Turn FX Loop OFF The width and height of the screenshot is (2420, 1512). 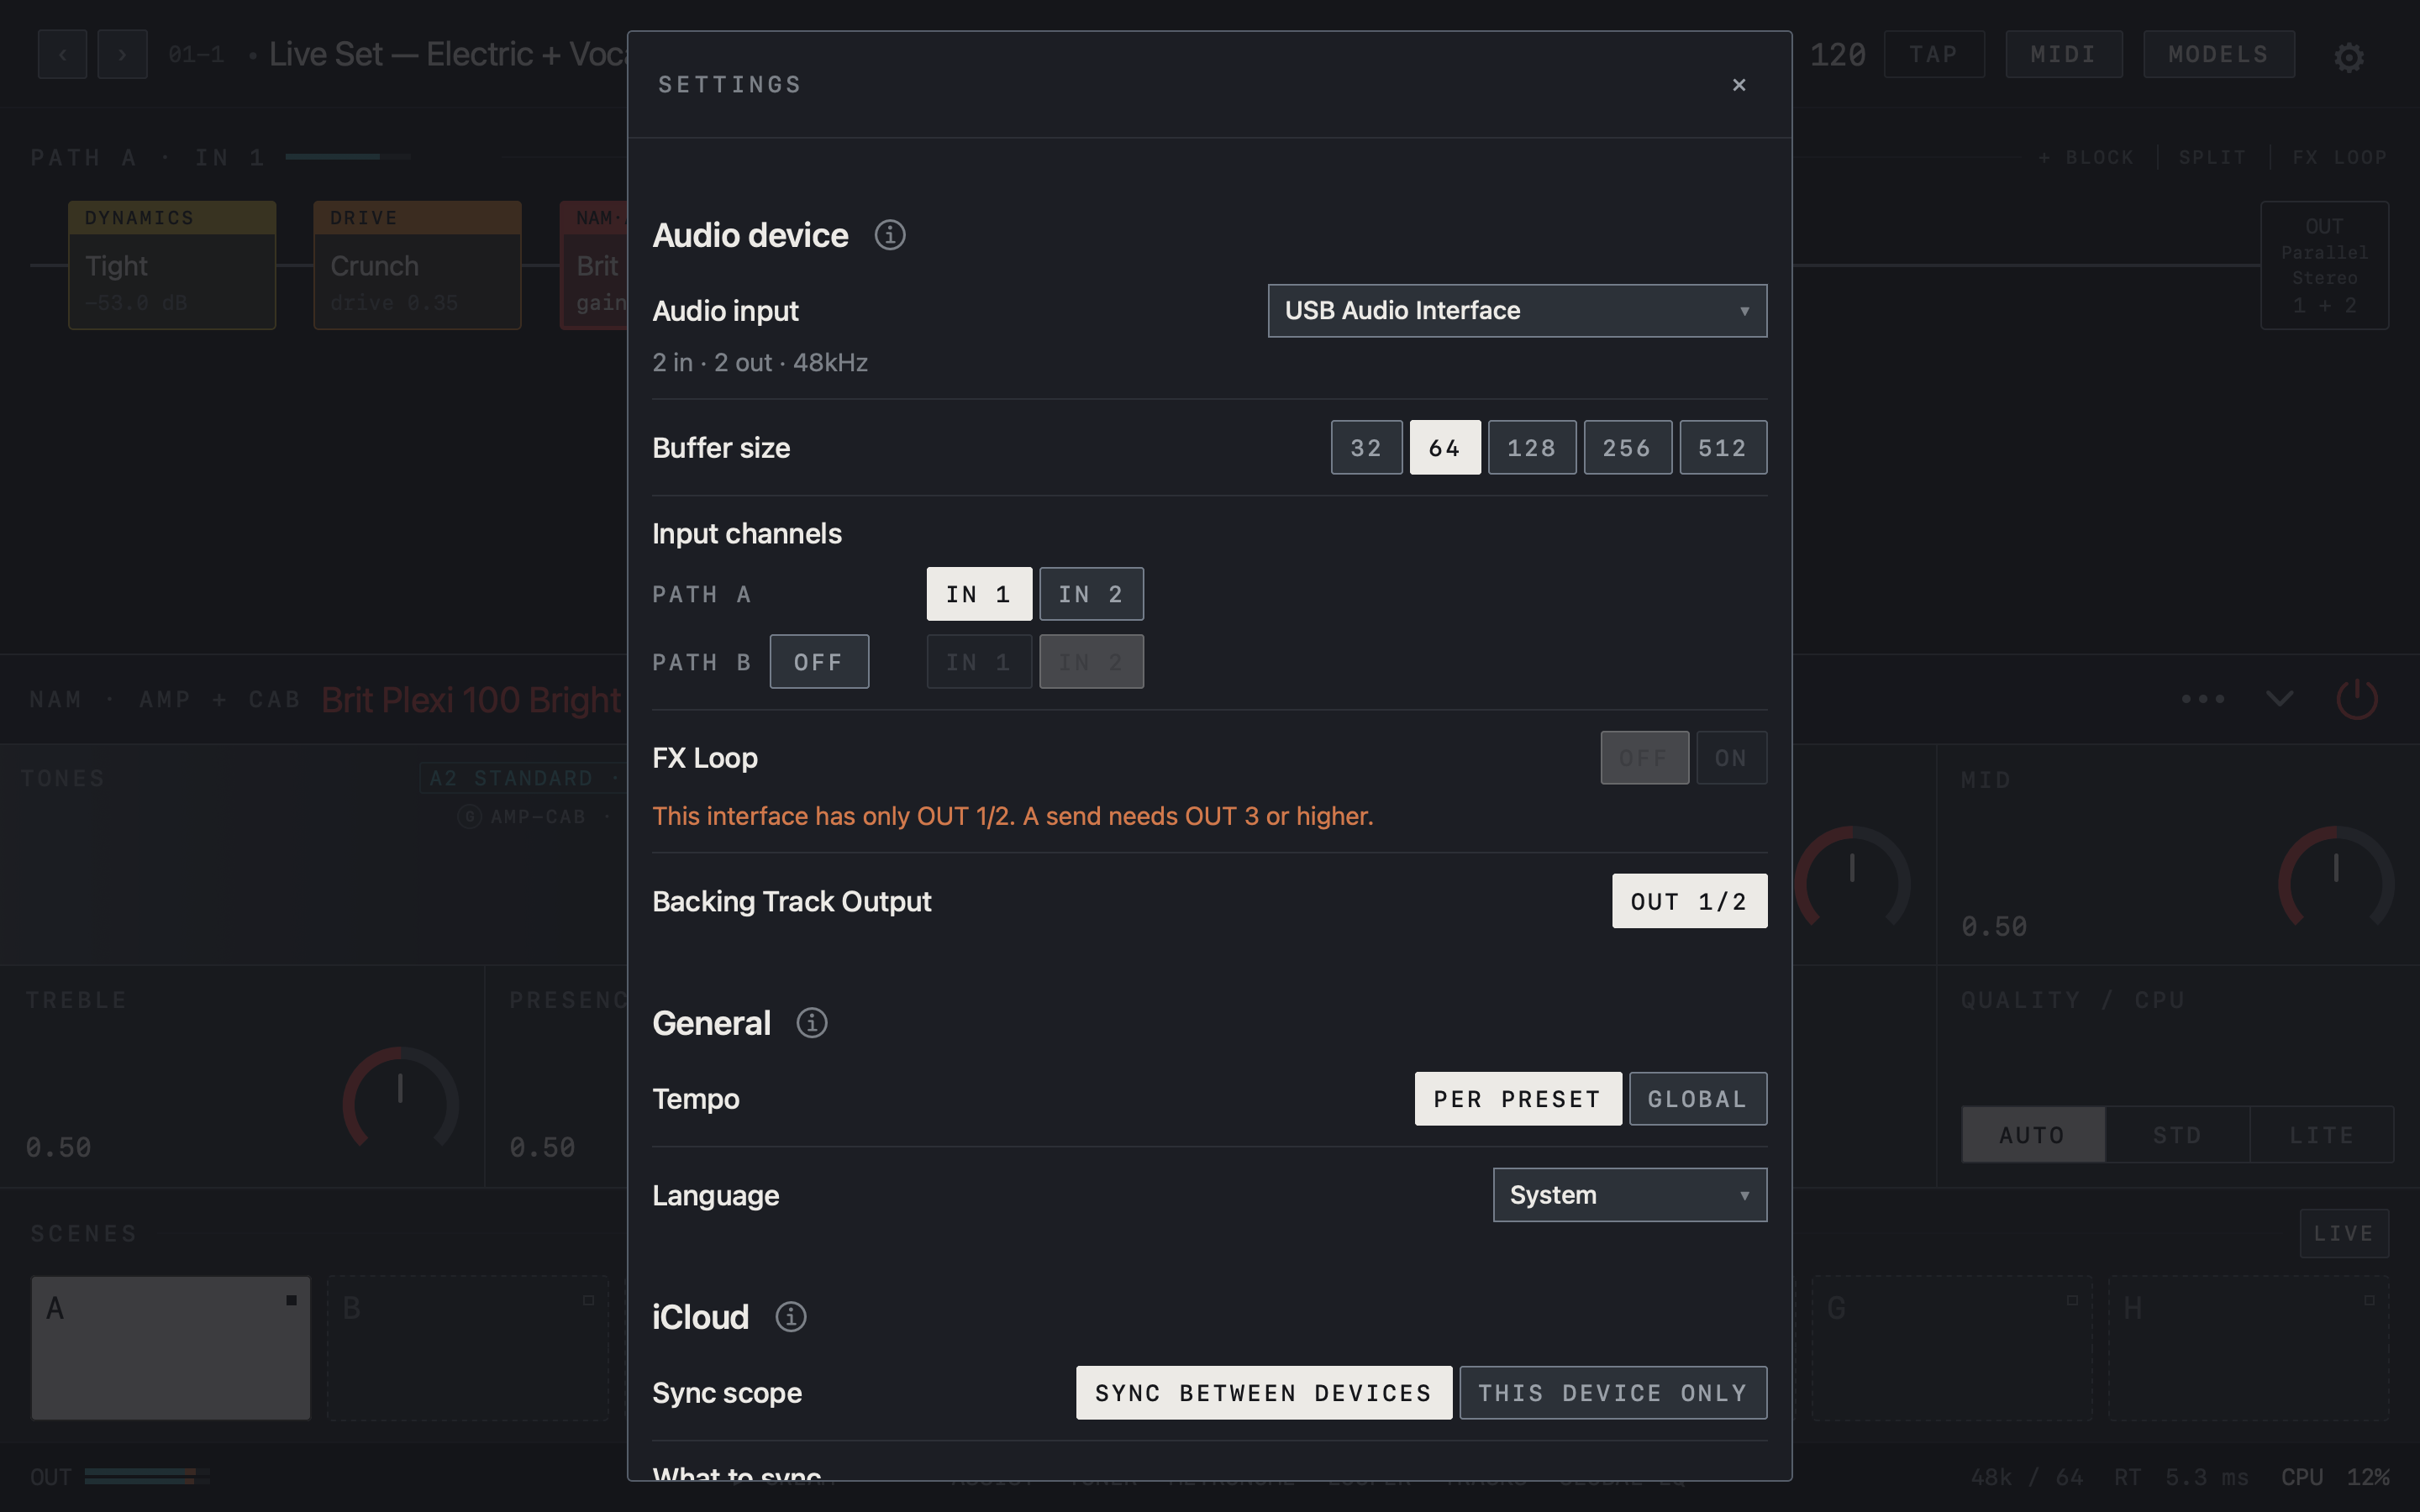point(1644,758)
